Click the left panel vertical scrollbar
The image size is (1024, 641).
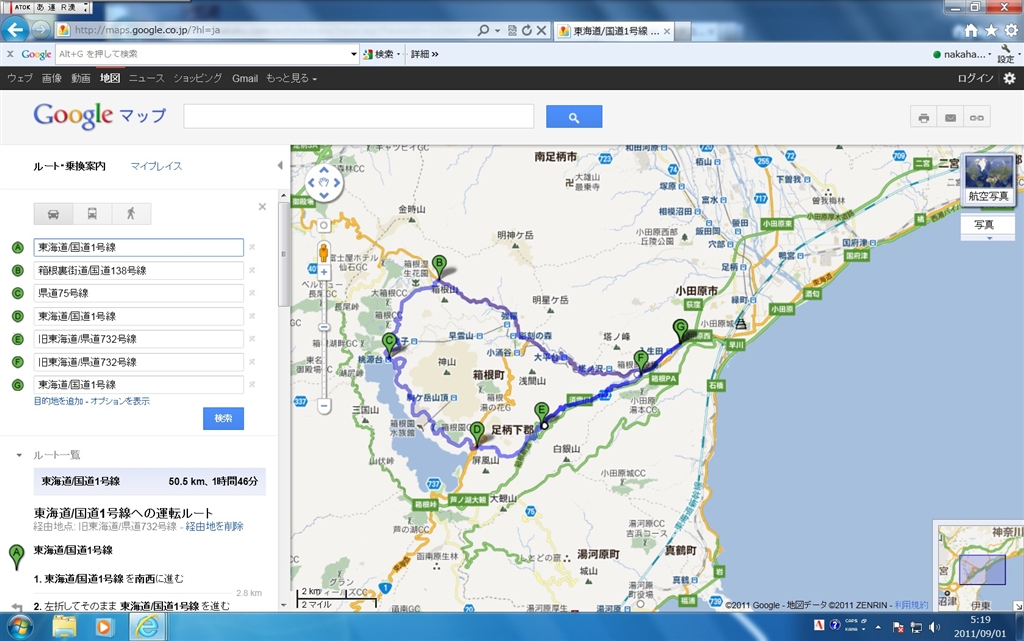point(283,255)
